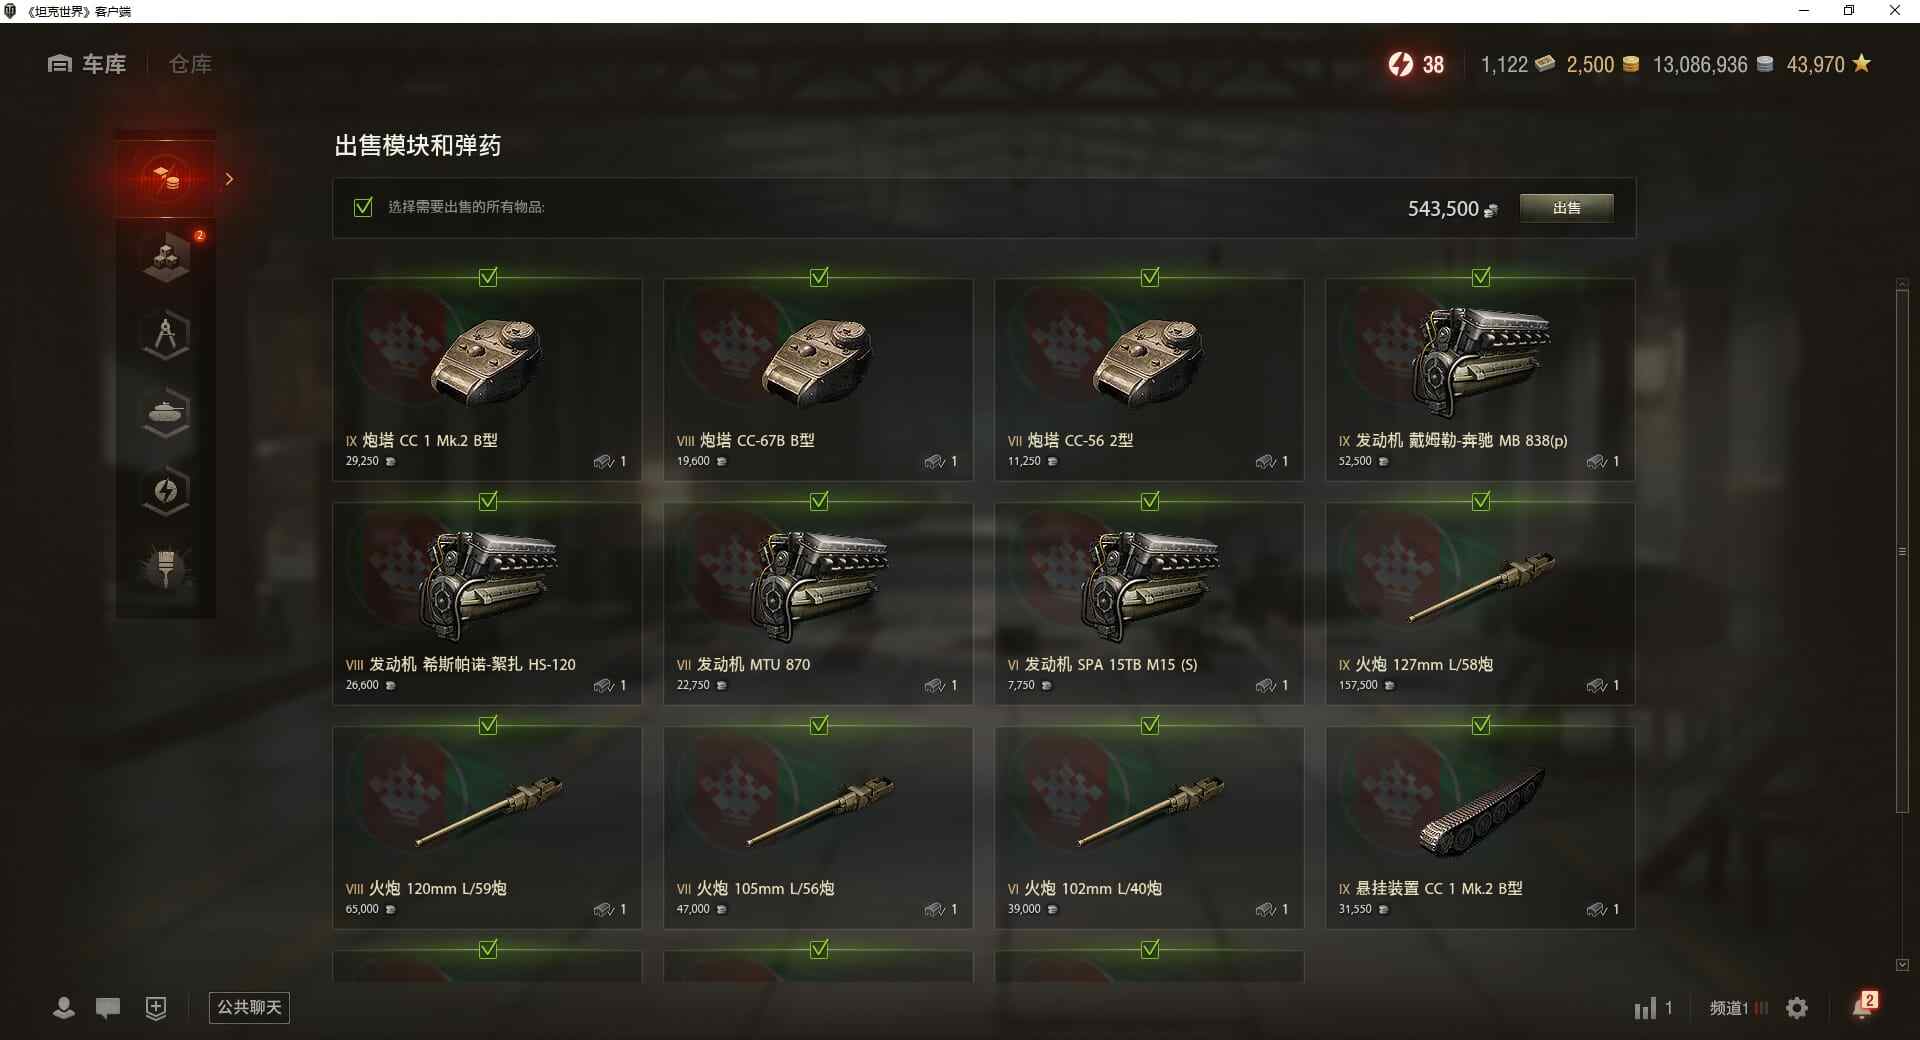Click the scrollbar down arrow
The height and width of the screenshot is (1040, 1920).
[x=1902, y=965]
